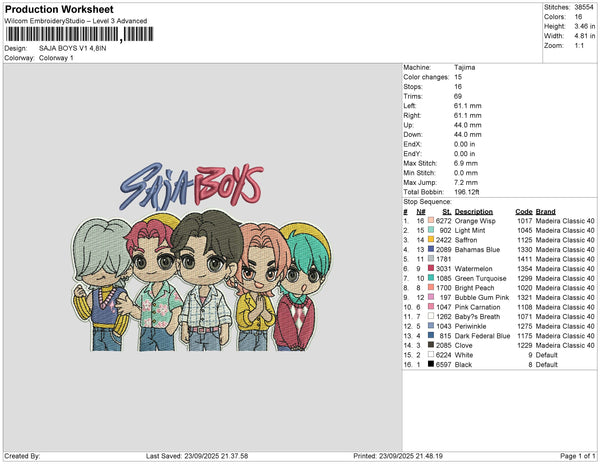Select the Light Mint thread swatch

(432, 230)
